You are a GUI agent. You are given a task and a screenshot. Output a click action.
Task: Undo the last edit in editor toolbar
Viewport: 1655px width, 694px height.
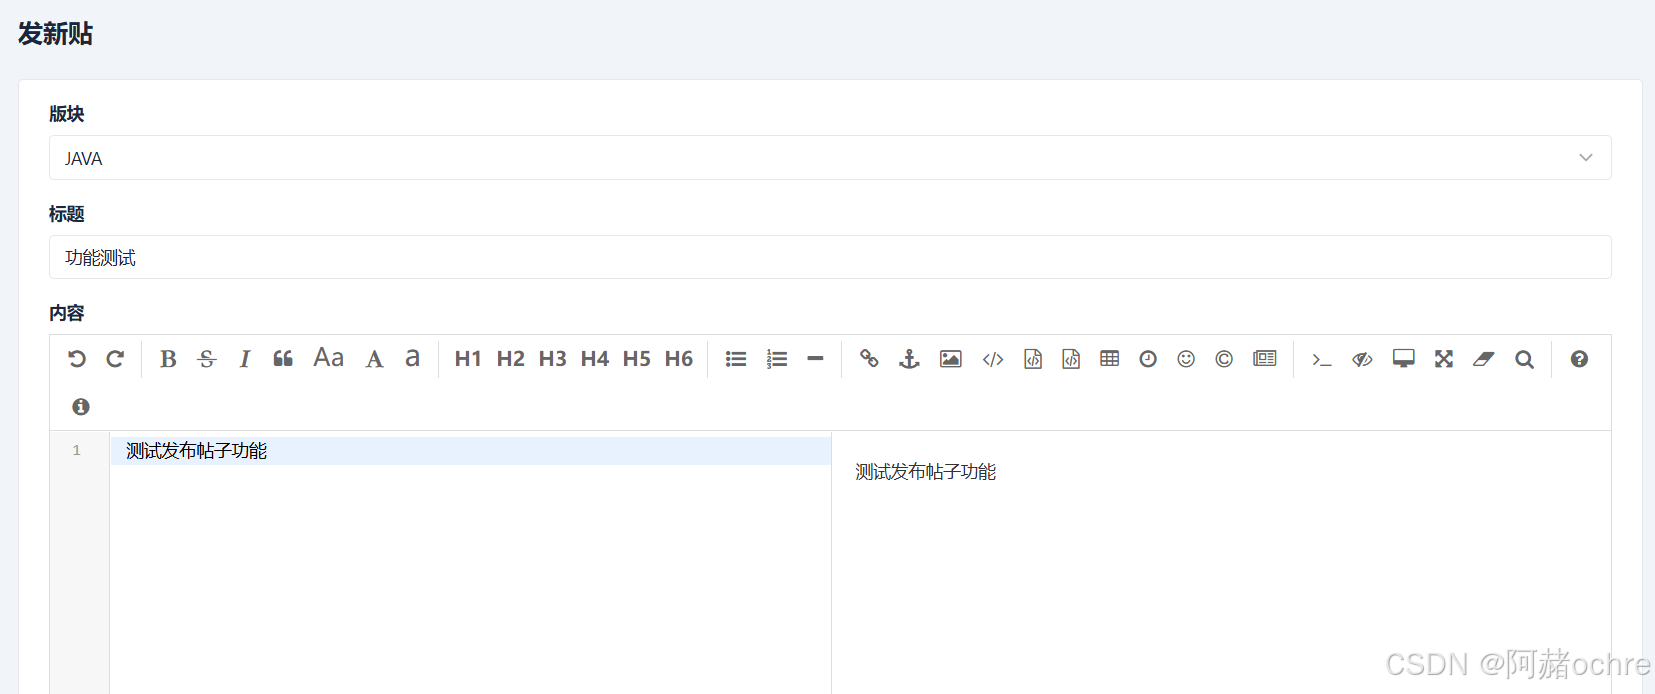[77, 359]
